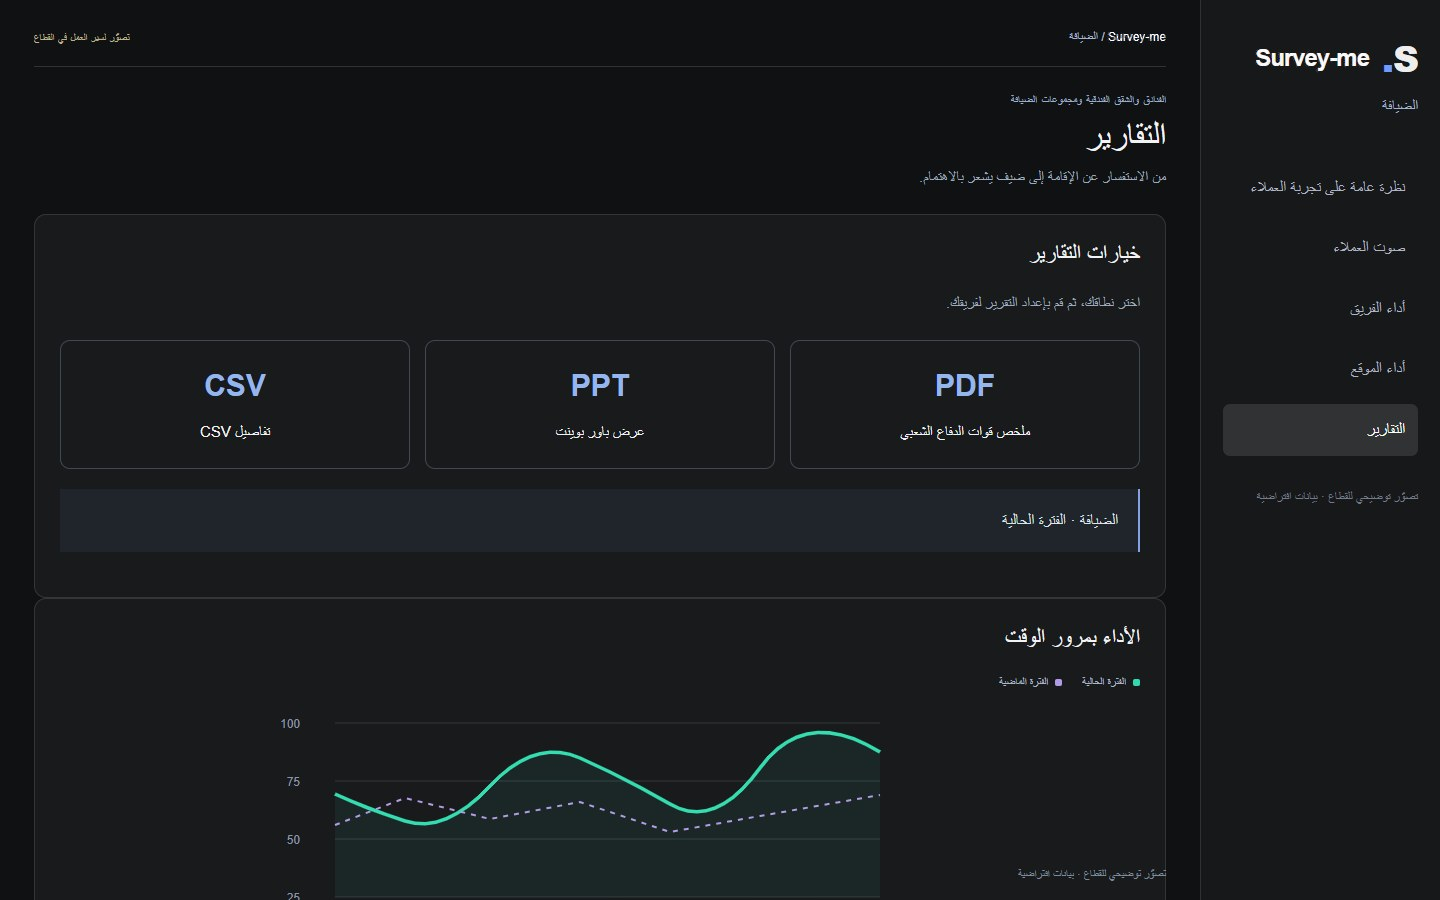Viewport: 1440px width, 900px height.
Task: Click subtitle من الاستفسار عن الإقامة
Action: pyautogui.click(x=1043, y=177)
